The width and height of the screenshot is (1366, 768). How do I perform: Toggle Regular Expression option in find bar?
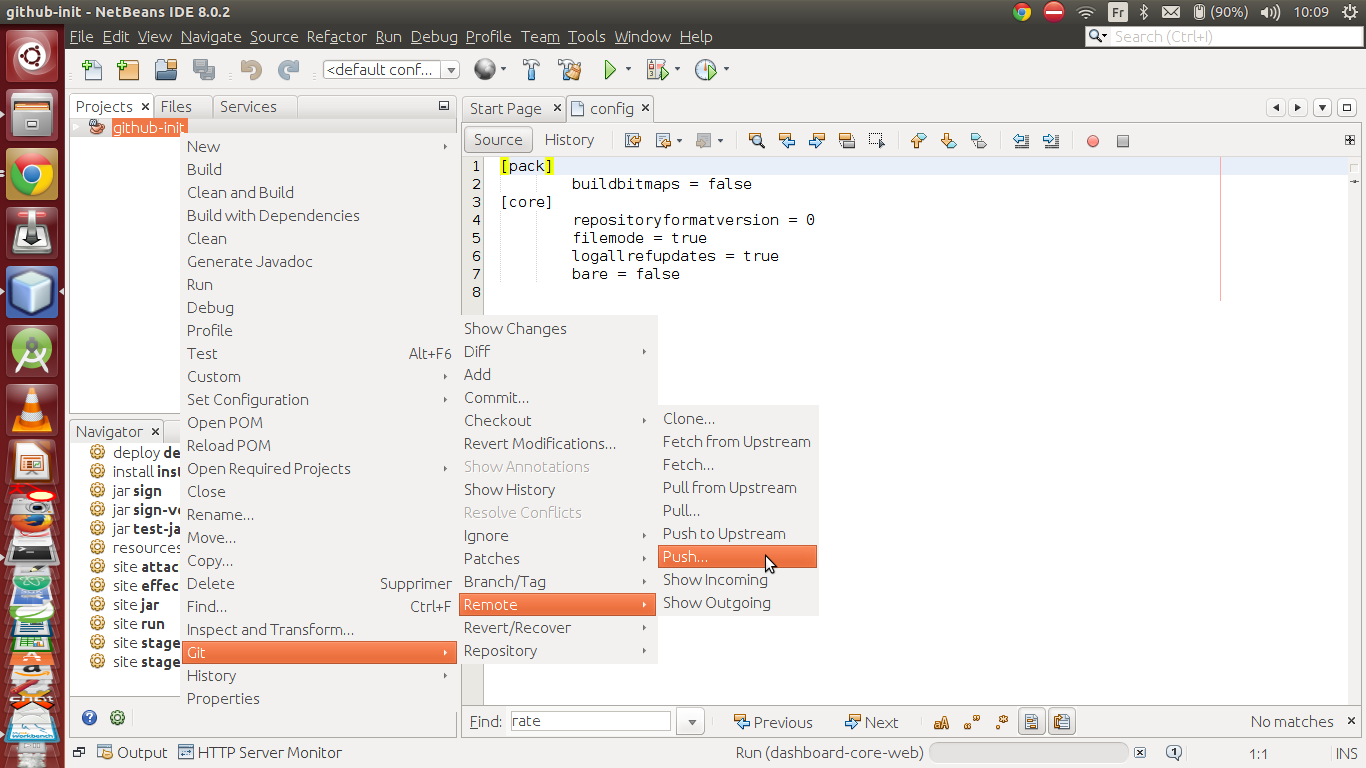(x=1001, y=722)
